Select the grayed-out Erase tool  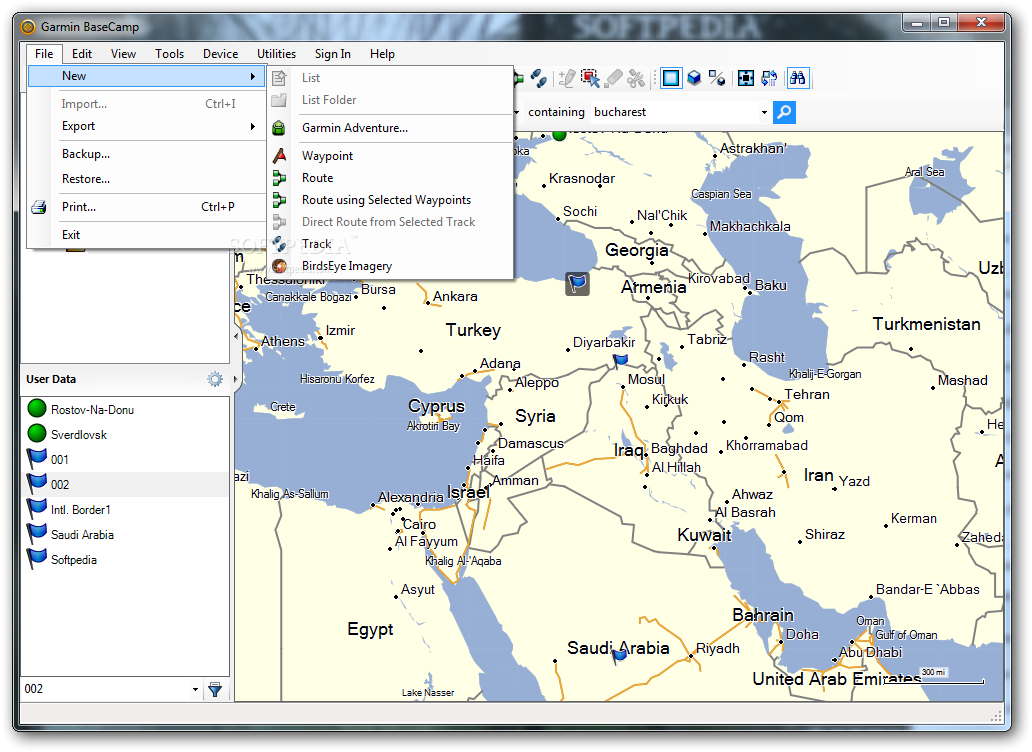613,78
